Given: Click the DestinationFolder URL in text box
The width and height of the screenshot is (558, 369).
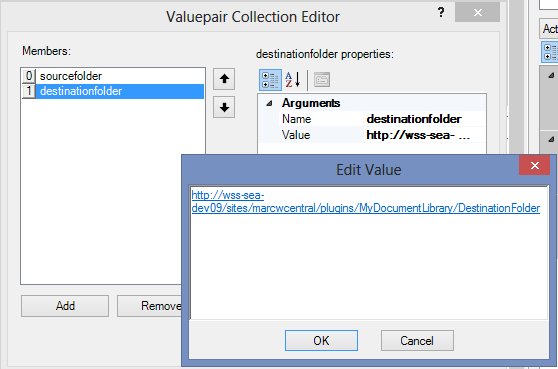Looking at the screenshot, I should [365, 202].
